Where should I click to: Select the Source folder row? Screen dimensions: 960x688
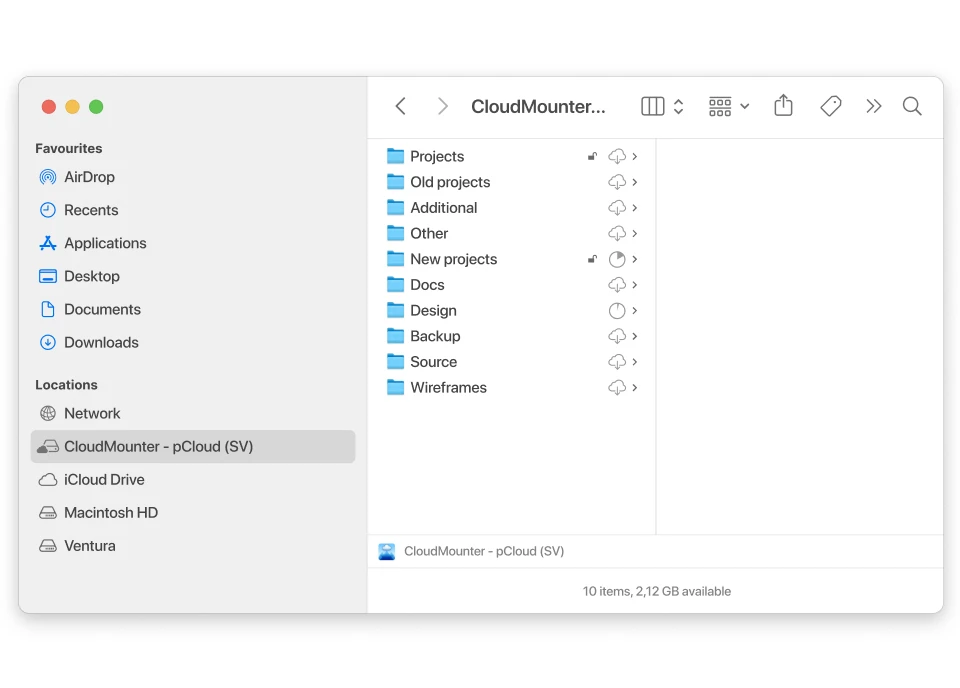[x=433, y=362]
